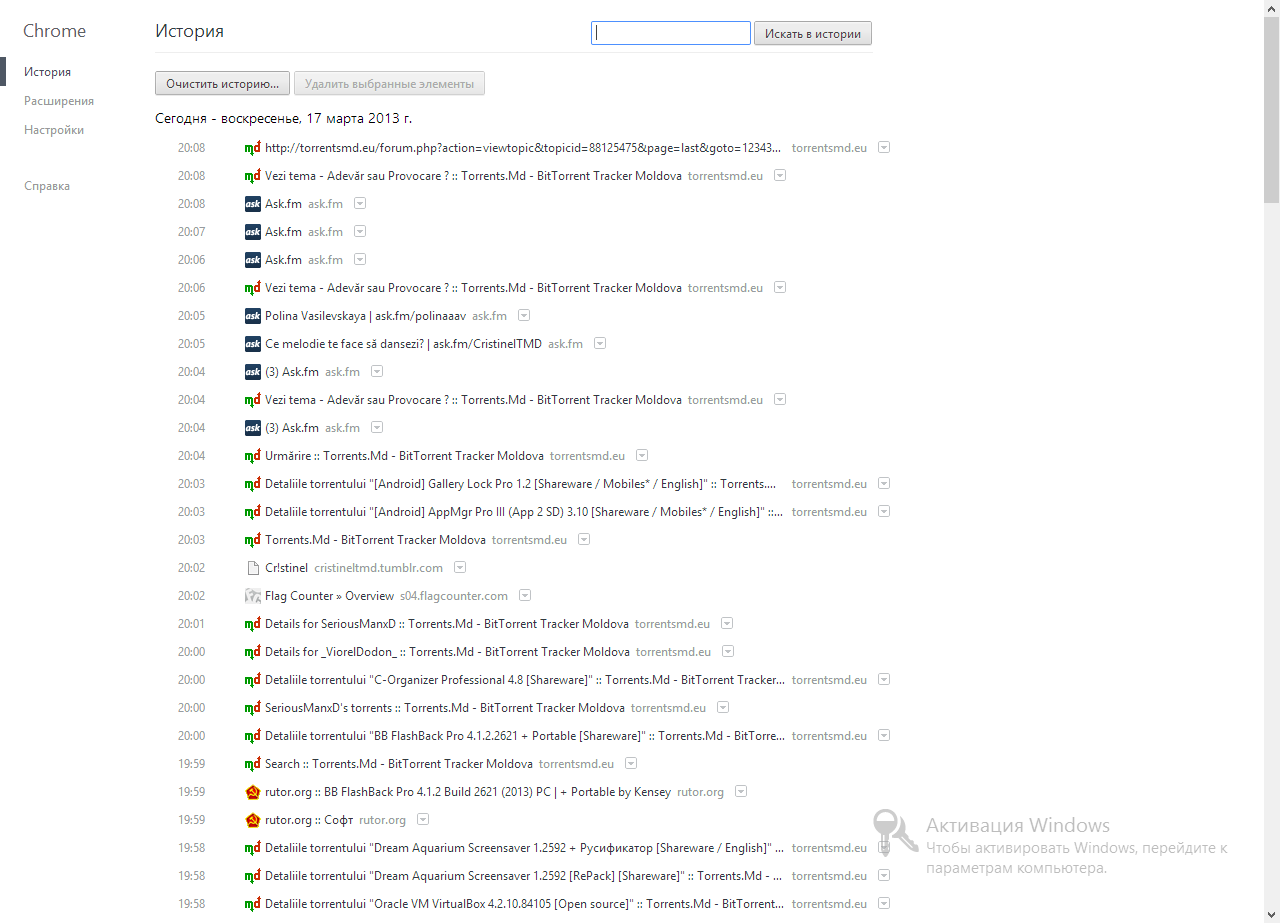Viewport: 1280px width, 923px height.
Task: Open the dropdown arrow for Polina Vasilevskaya entry
Action: (x=524, y=315)
